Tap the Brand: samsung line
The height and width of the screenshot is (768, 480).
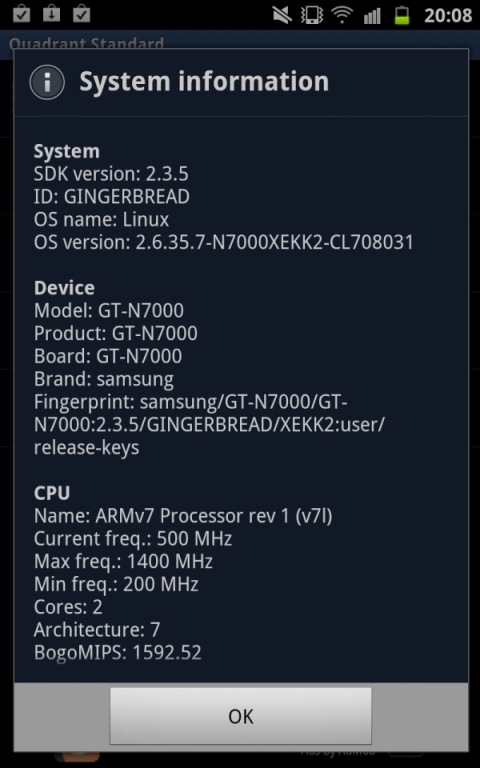104,379
